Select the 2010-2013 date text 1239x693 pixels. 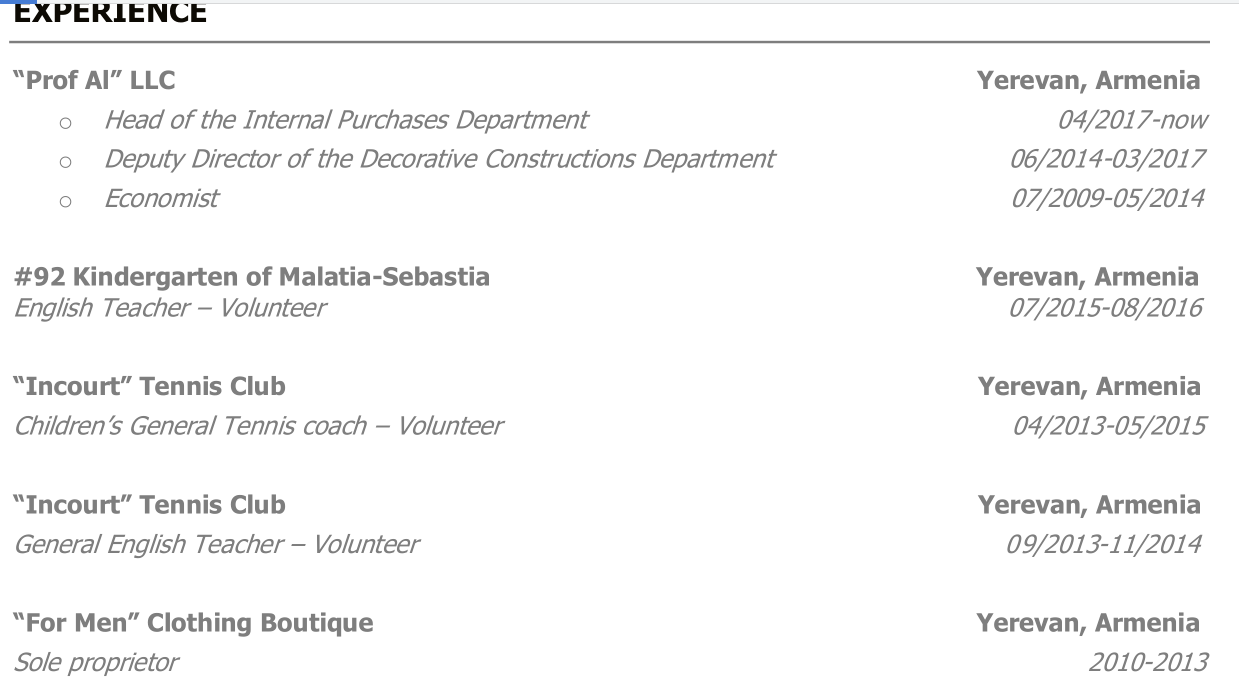1148,662
